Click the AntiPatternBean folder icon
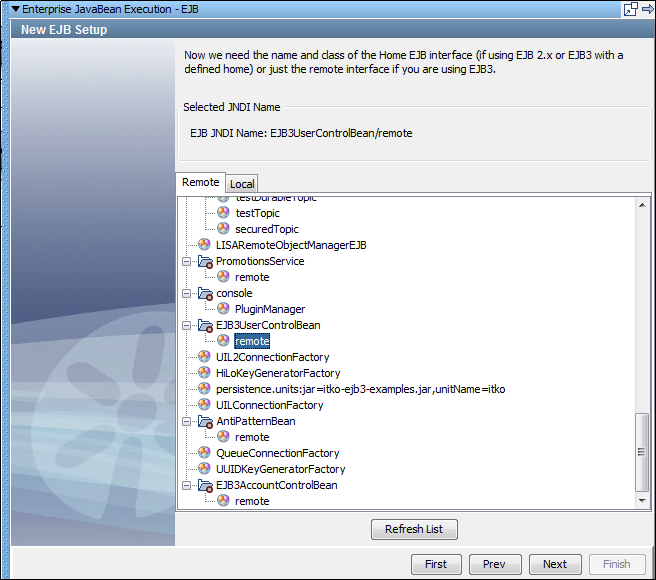The width and height of the screenshot is (656, 580). (x=205, y=421)
